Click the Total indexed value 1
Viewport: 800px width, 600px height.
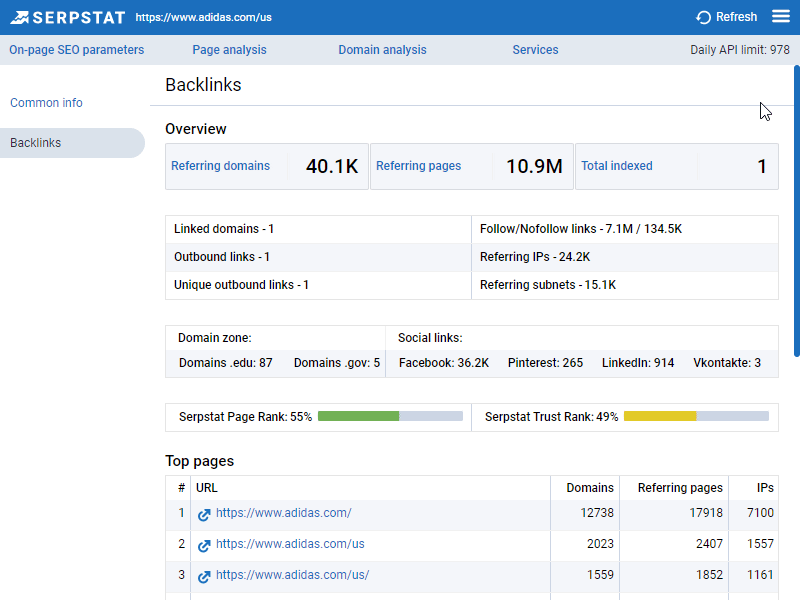[x=762, y=166]
